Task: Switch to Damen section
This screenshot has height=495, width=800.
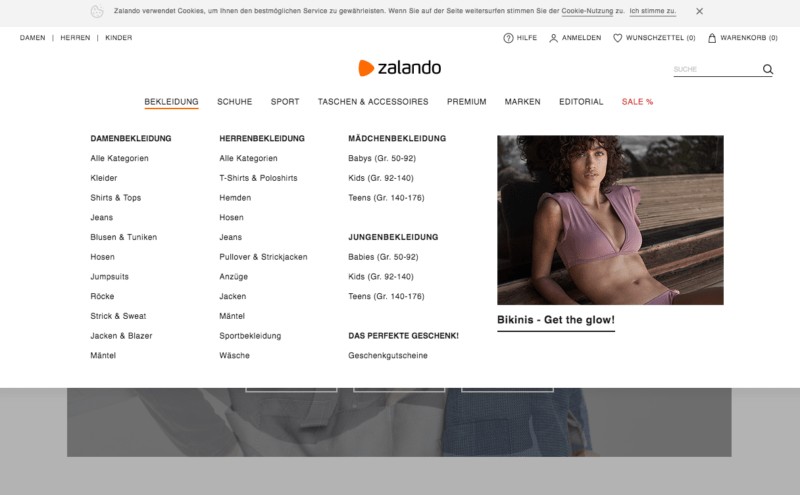Action: click(x=33, y=38)
